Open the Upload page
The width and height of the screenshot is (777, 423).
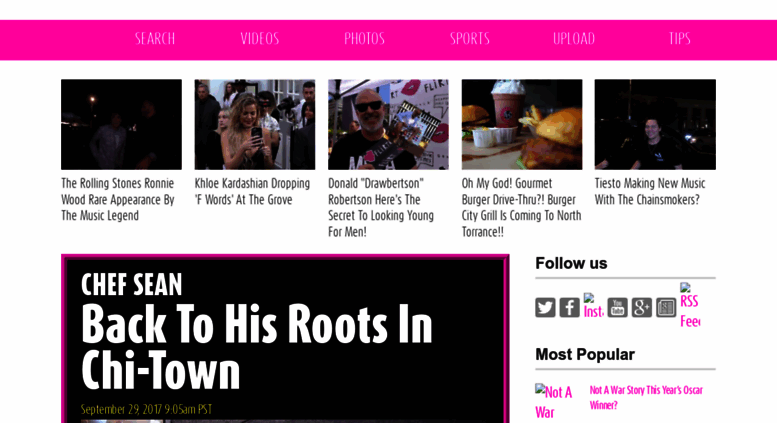pyautogui.click(x=574, y=39)
